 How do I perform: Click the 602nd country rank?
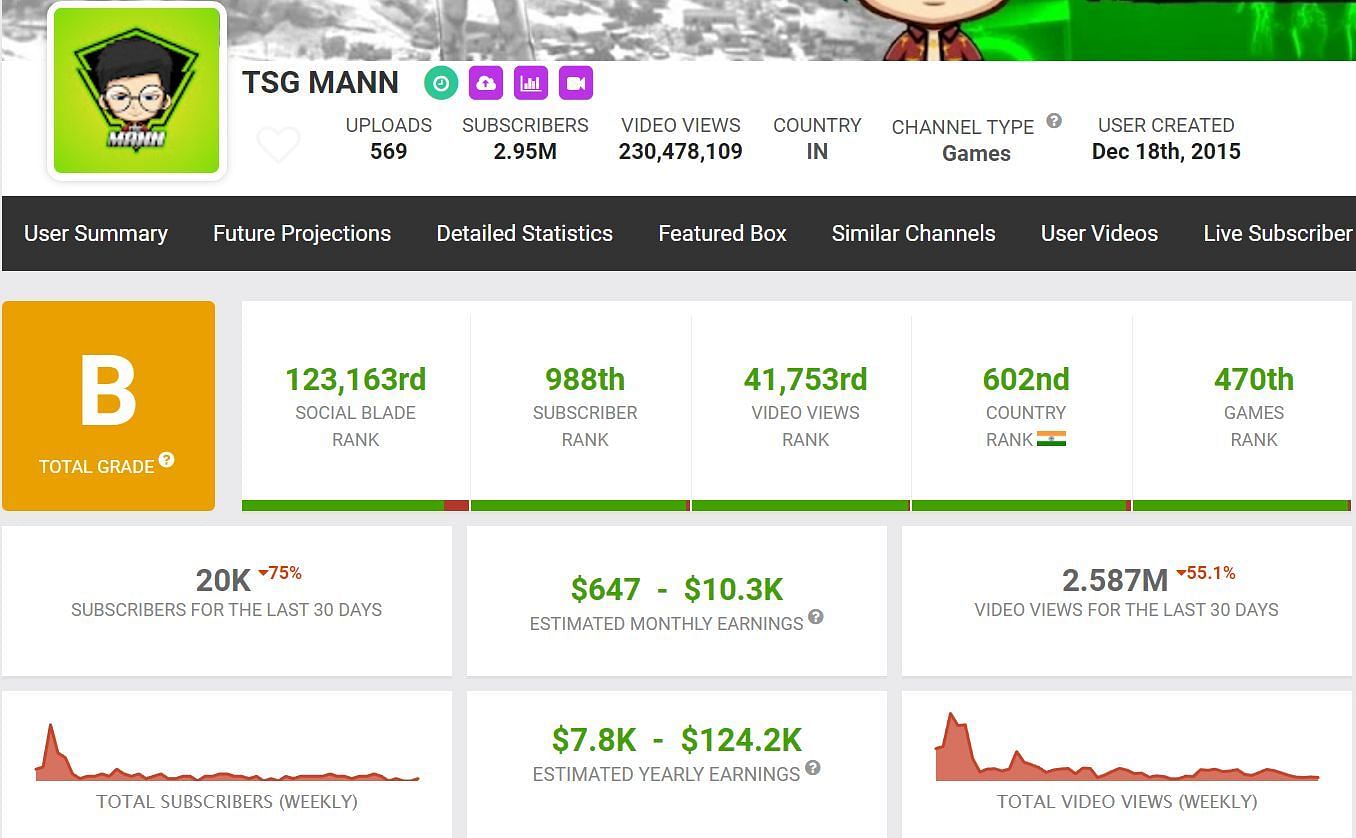[1026, 379]
